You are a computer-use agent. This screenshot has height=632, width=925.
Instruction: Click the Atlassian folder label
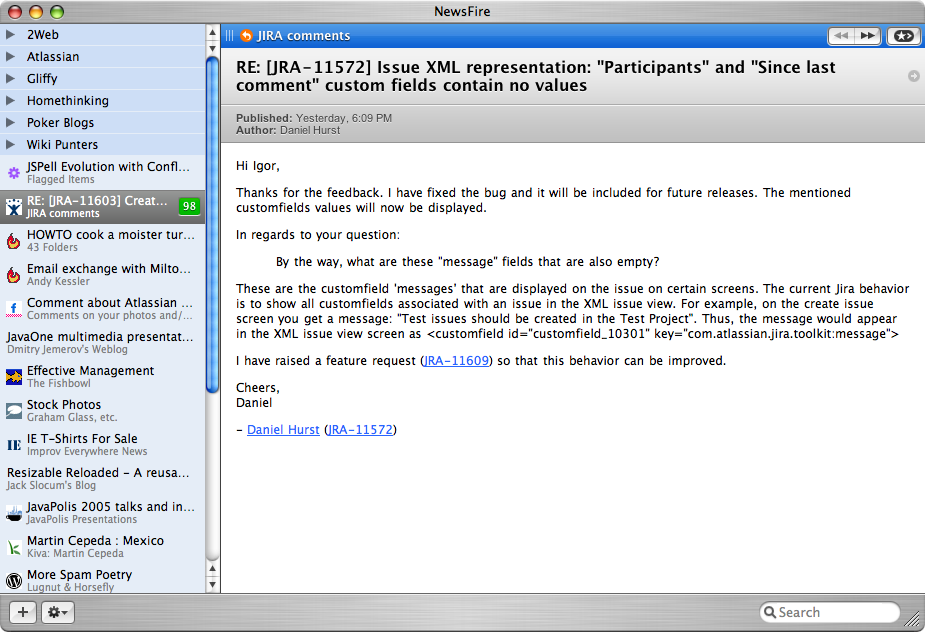tap(53, 57)
